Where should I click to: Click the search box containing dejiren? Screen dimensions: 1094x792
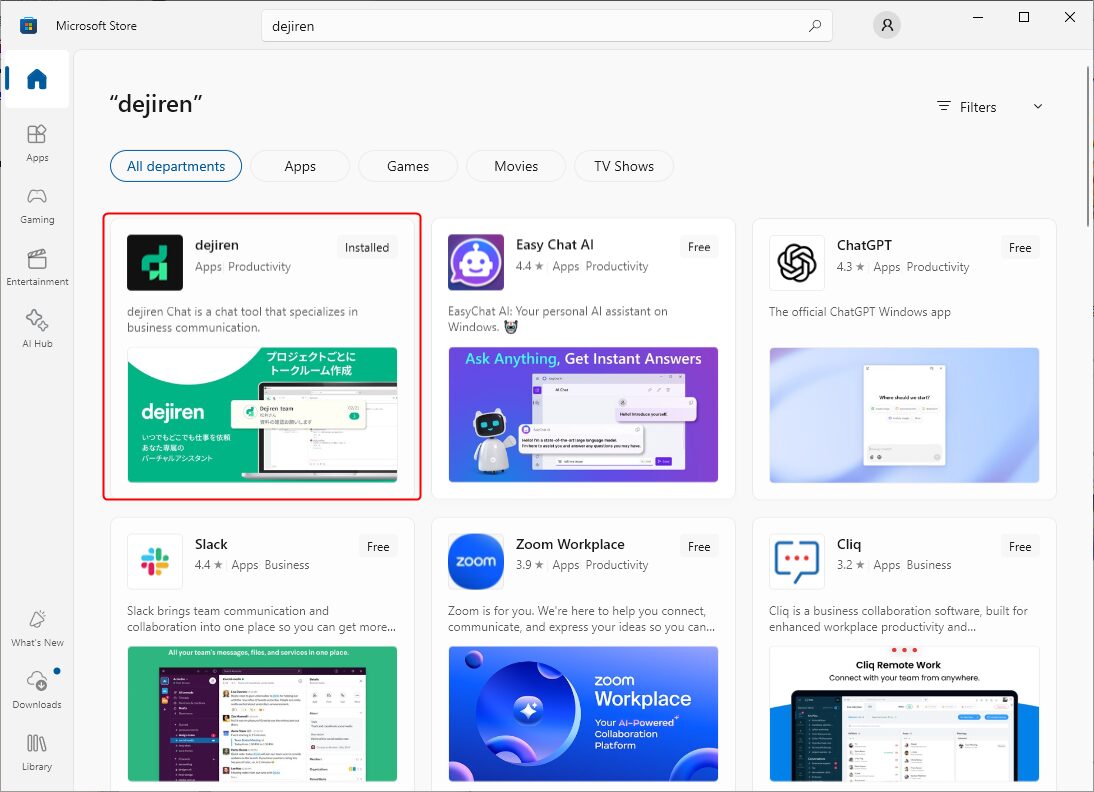(547, 26)
